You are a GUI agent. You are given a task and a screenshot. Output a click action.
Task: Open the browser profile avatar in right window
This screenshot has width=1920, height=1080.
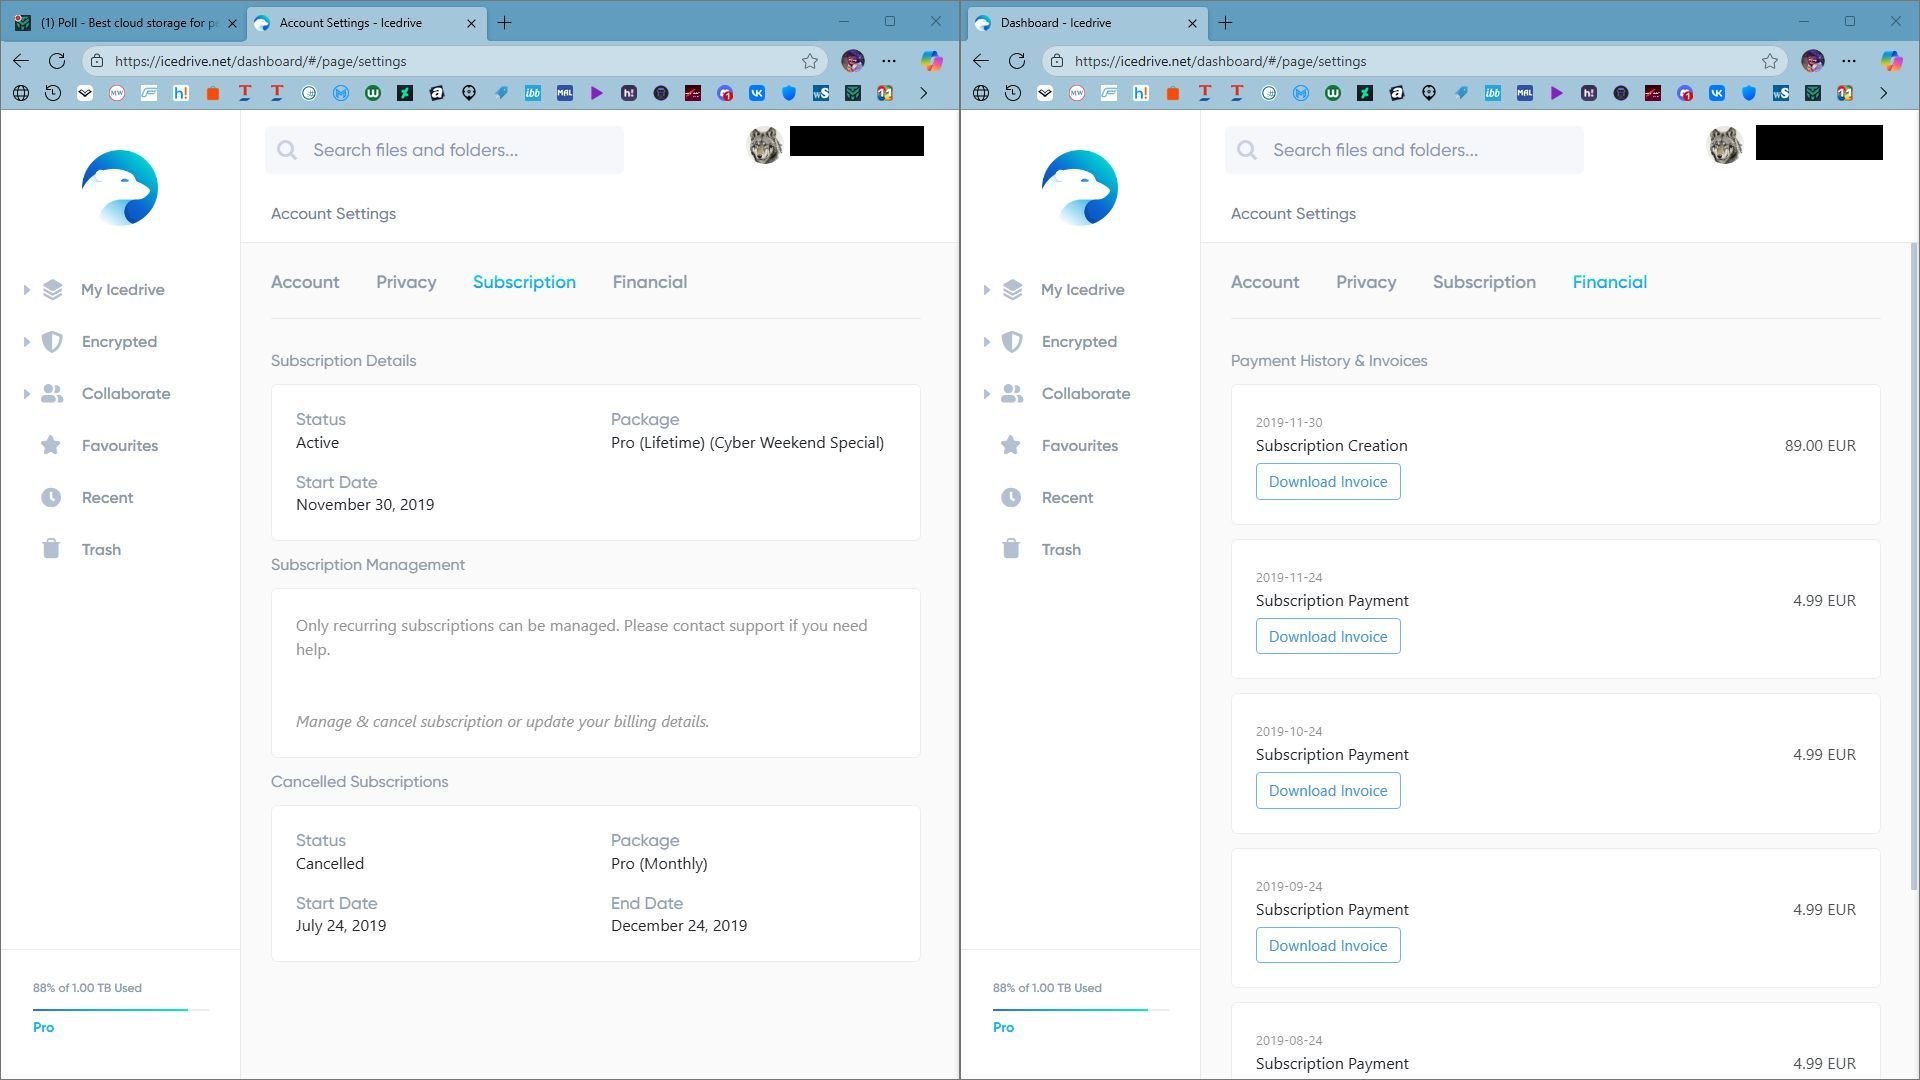click(1813, 61)
